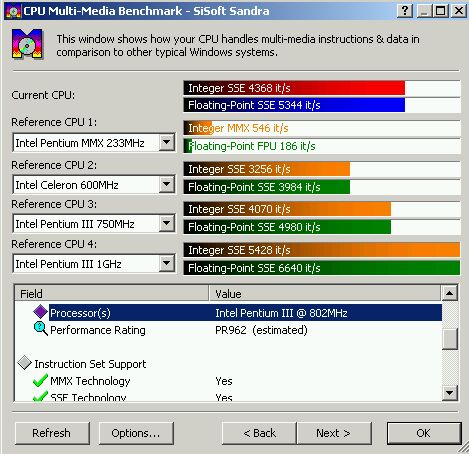Click the list scrollbar up arrow

click(x=449, y=293)
